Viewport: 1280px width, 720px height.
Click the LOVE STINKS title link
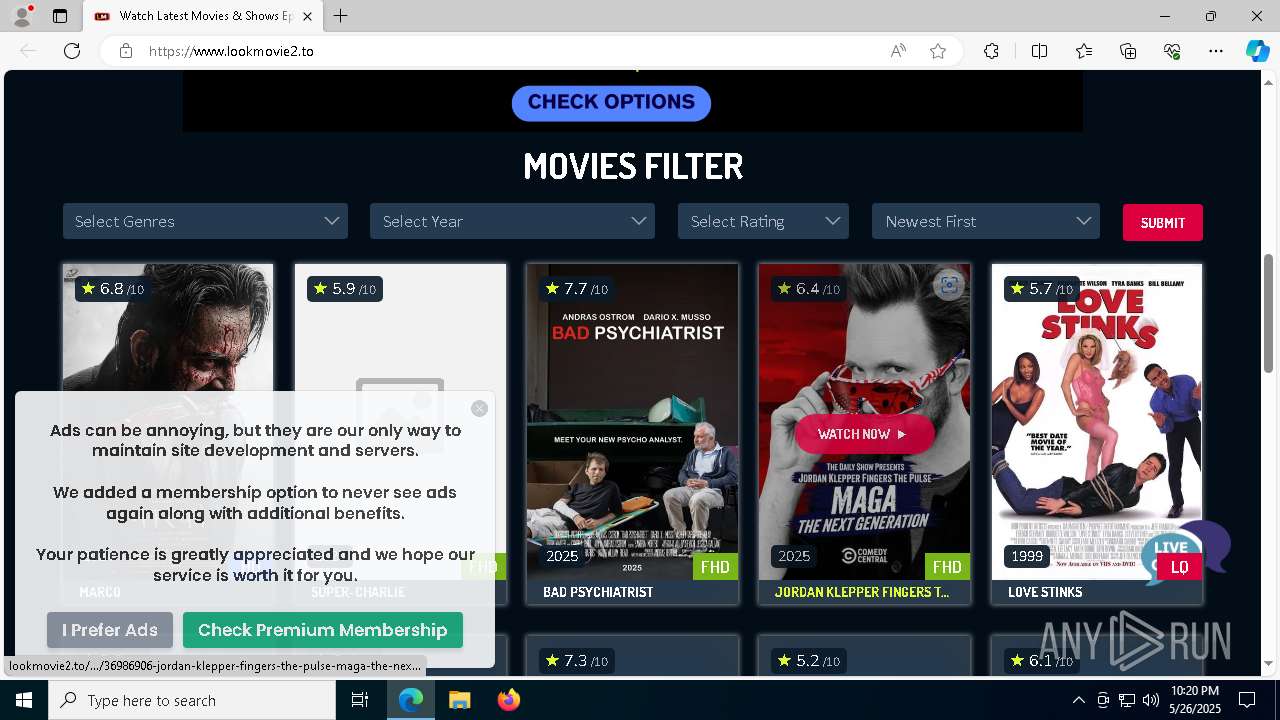click(1045, 592)
